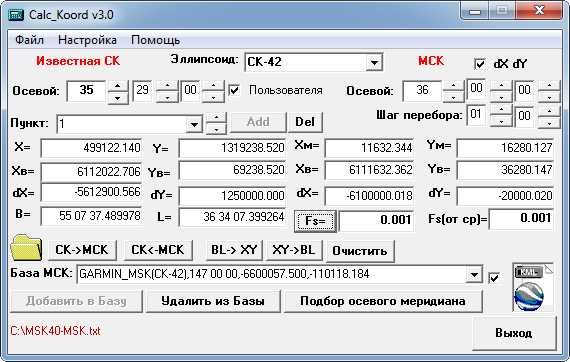
Task: Open the Помощь menu
Action: coord(156,40)
